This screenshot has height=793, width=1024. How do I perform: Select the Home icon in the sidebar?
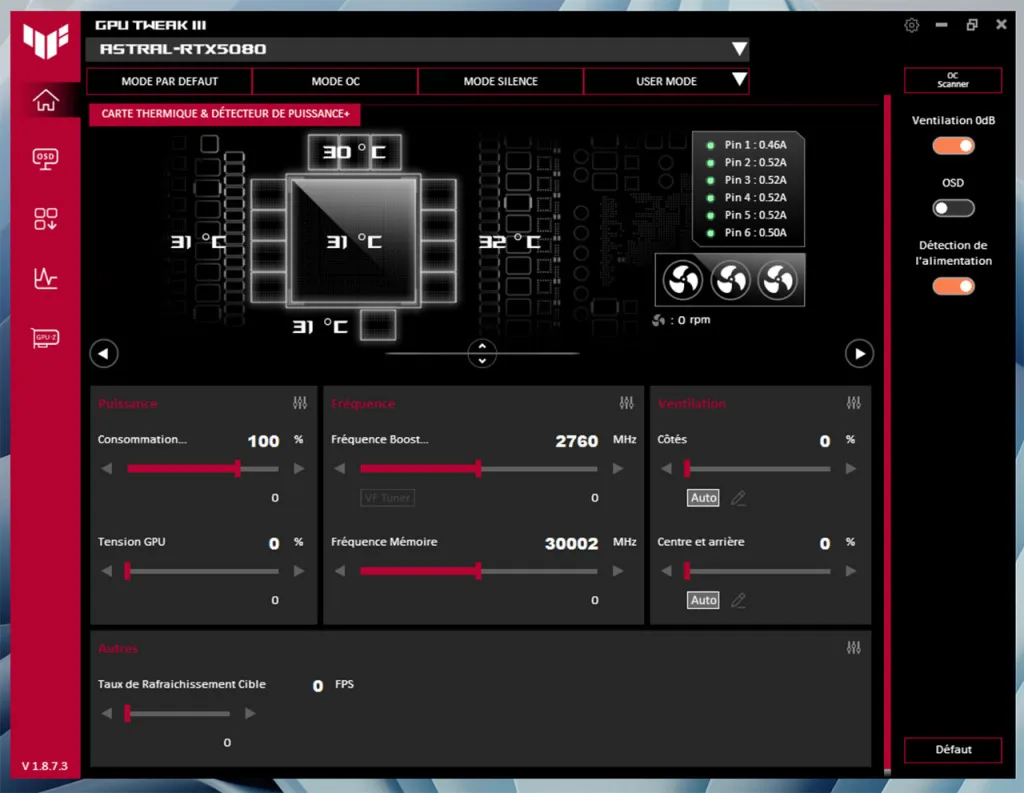pyautogui.click(x=45, y=100)
